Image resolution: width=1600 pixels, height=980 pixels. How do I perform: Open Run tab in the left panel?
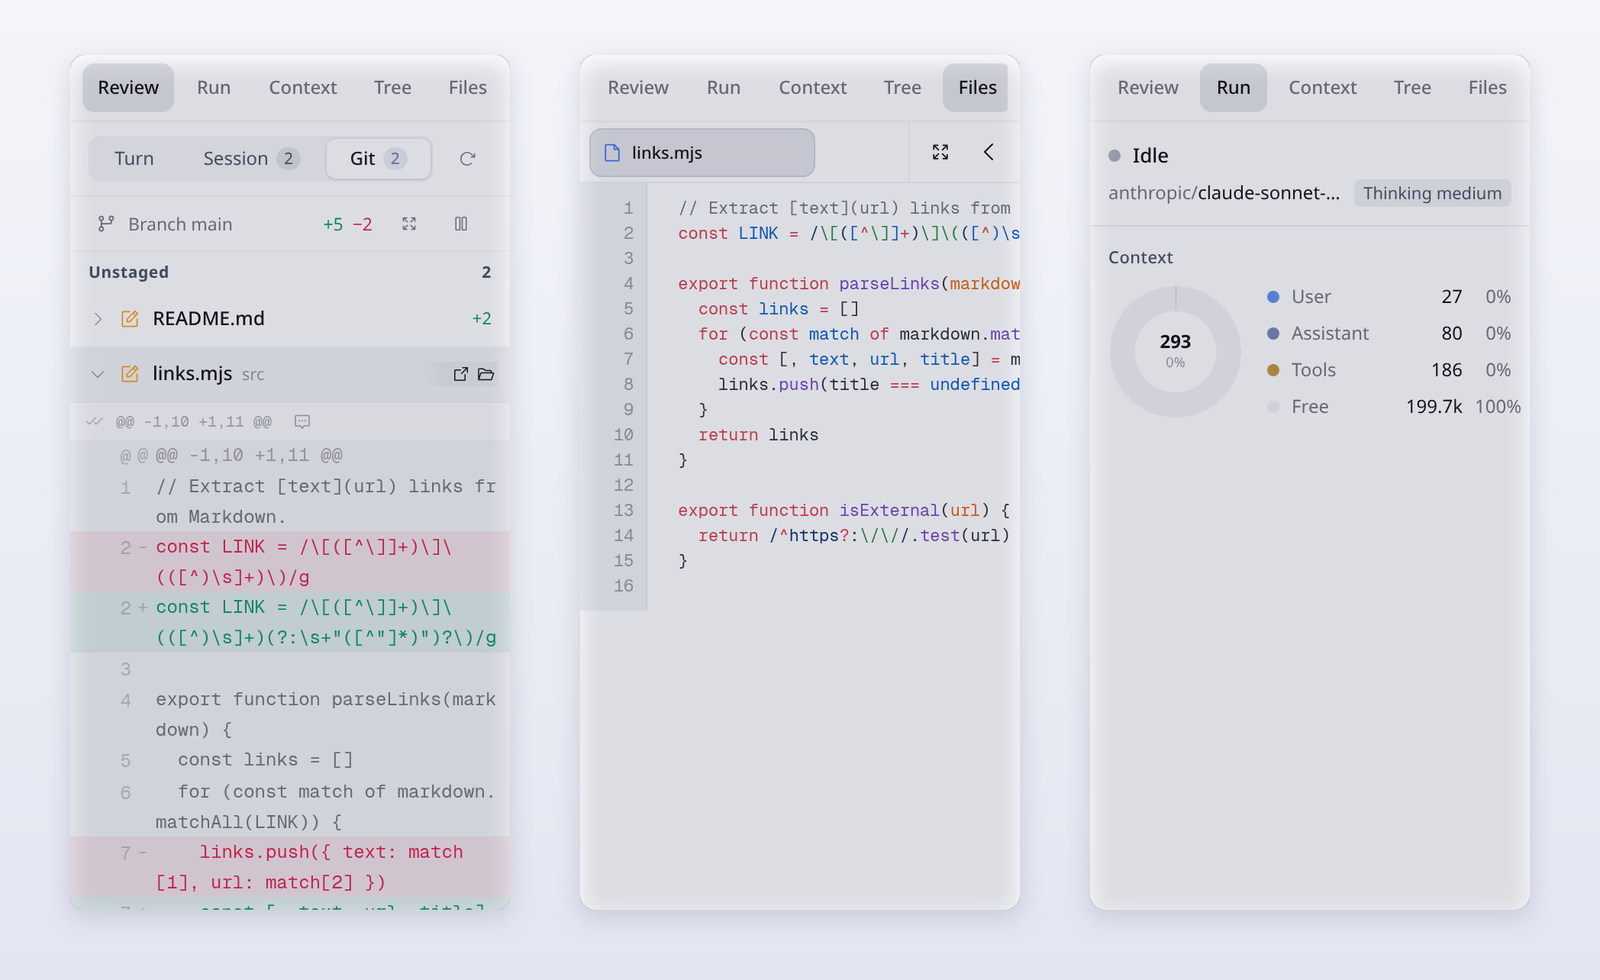[x=214, y=88]
